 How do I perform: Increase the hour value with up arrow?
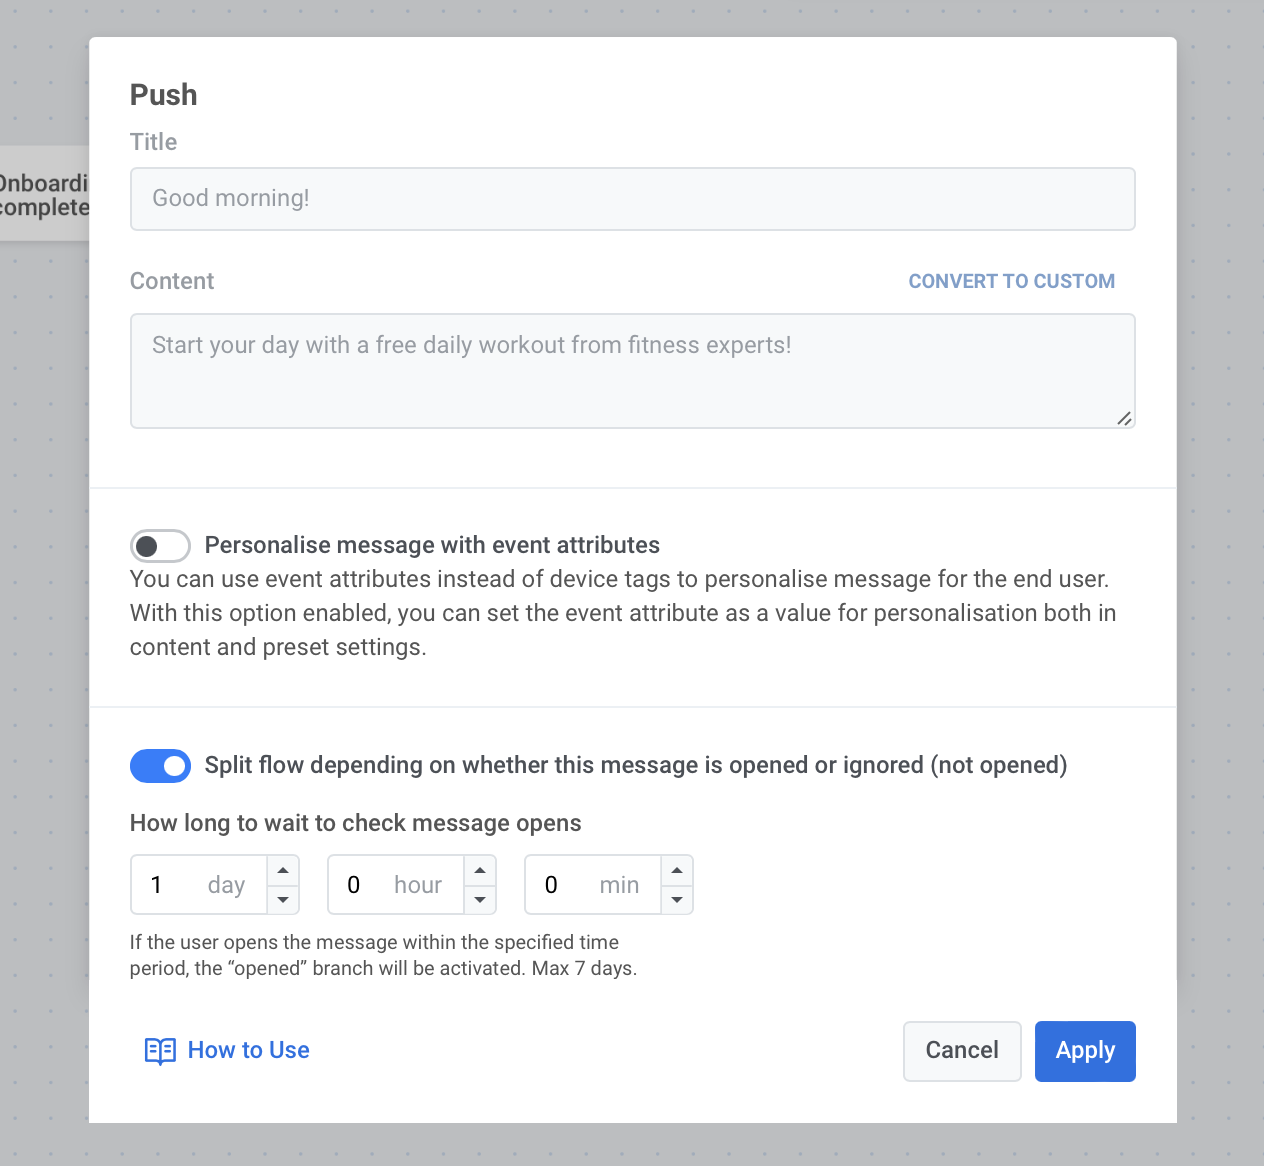480,870
